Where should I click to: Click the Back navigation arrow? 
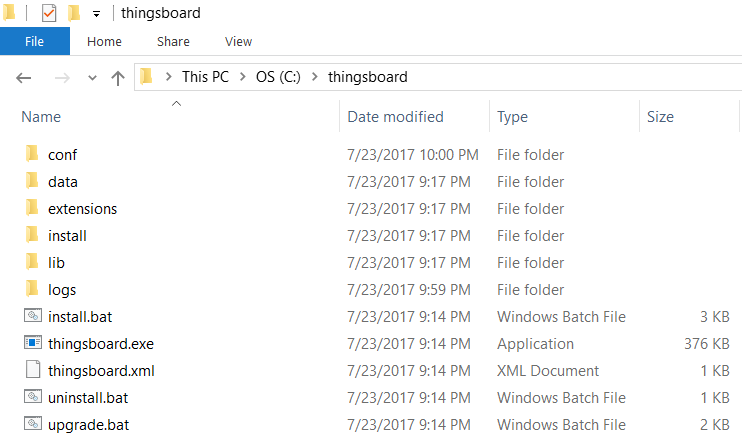click(25, 77)
